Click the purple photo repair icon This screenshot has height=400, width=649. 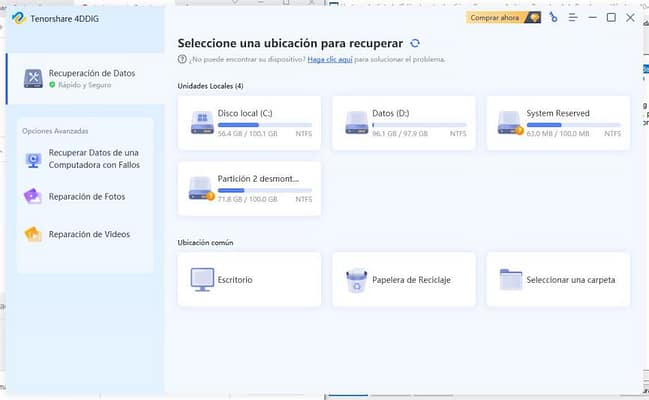pos(33,196)
